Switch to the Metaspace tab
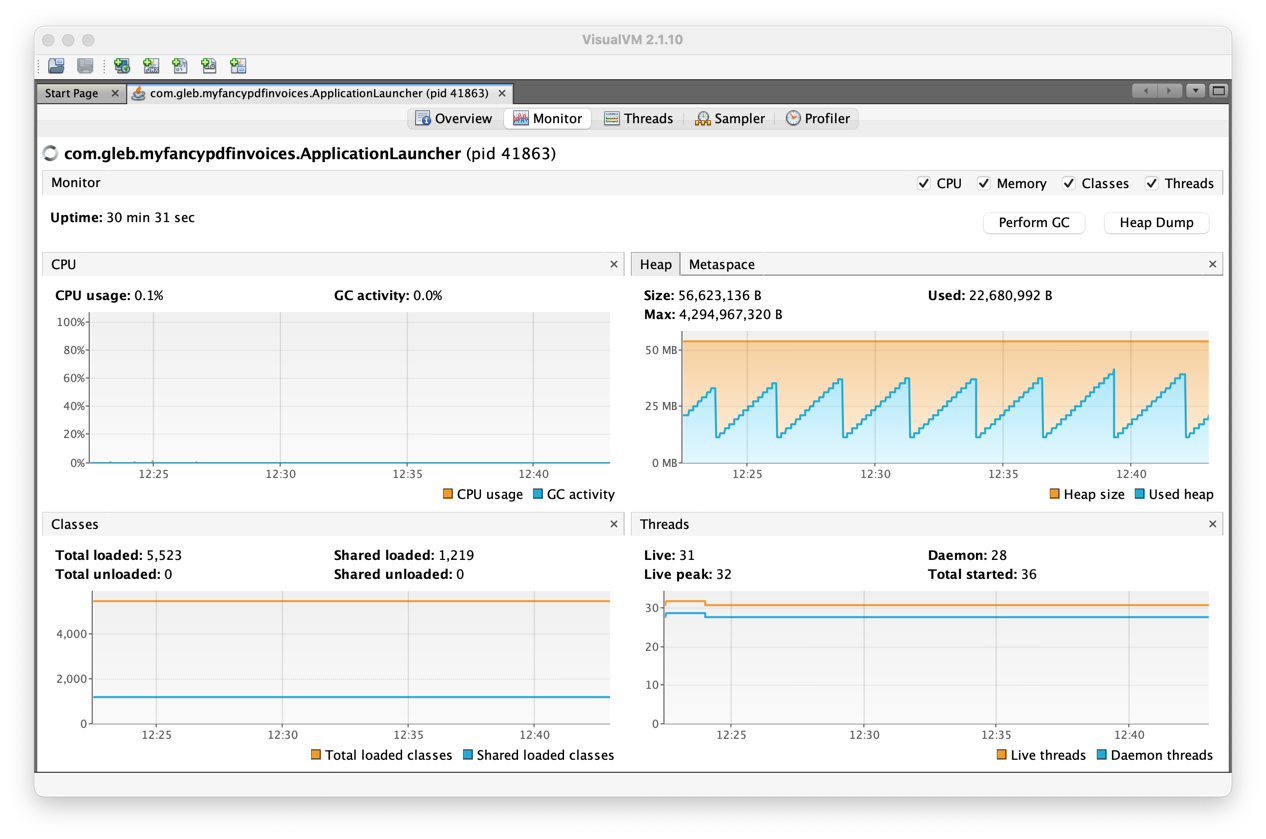Viewport: 1266px width, 839px height. point(721,264)
